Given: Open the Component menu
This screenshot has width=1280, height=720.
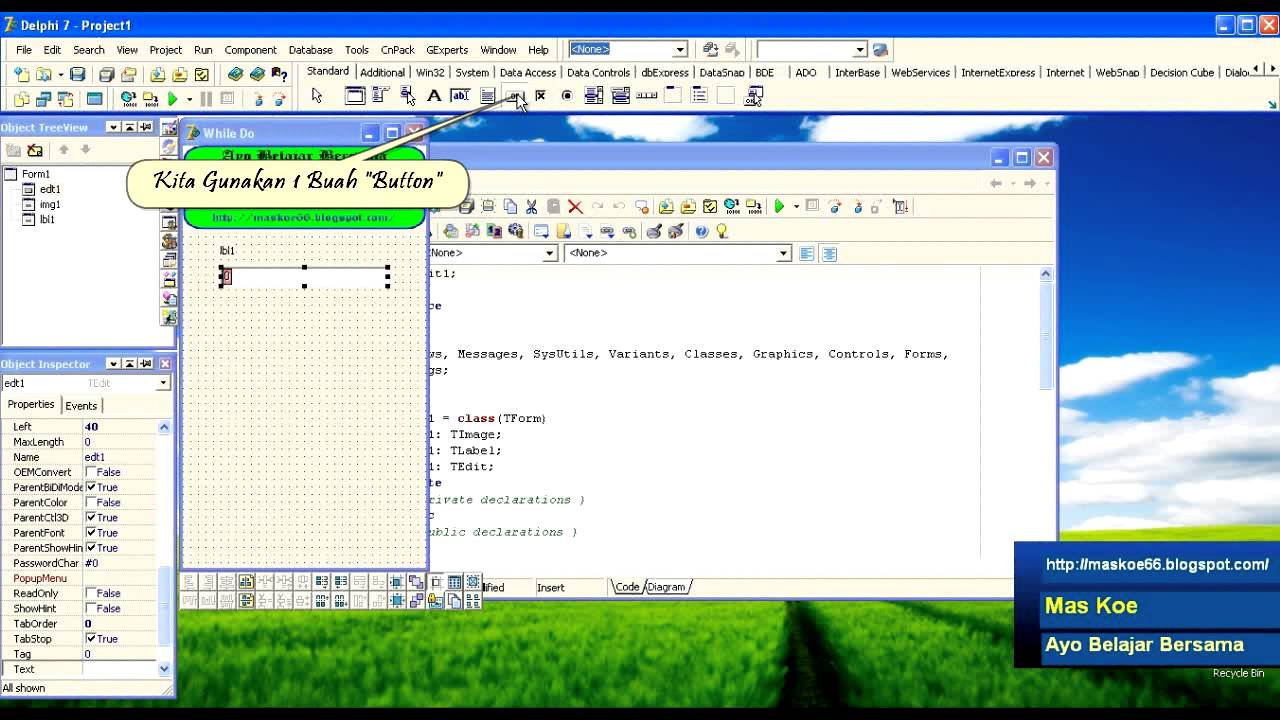Looking at the screenshot, I should [x=250, y=50].
